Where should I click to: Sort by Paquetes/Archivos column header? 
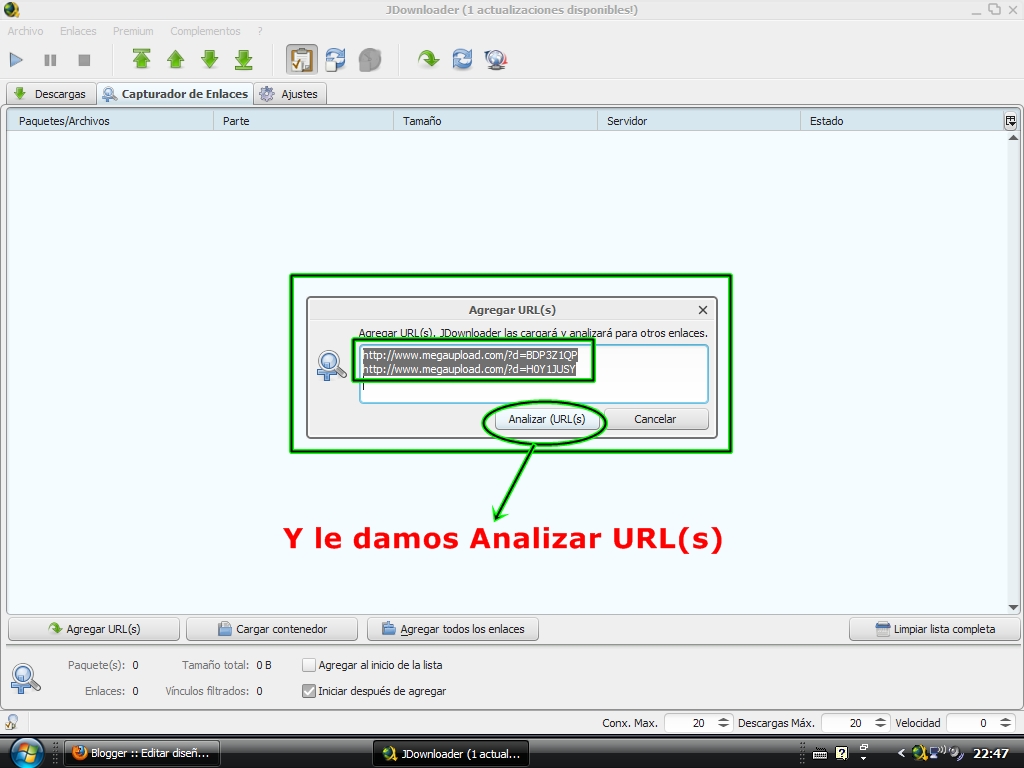(x=110, y=121)
